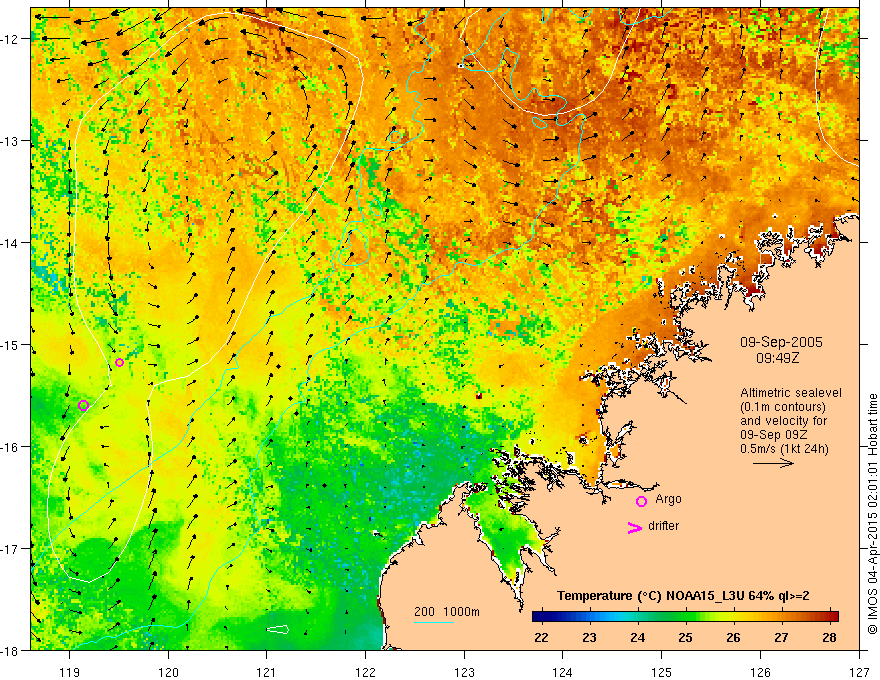Click the date label 09-Sep-2005
The height and width of the screenshot is (680, 880).
click(x=781, y=342)
